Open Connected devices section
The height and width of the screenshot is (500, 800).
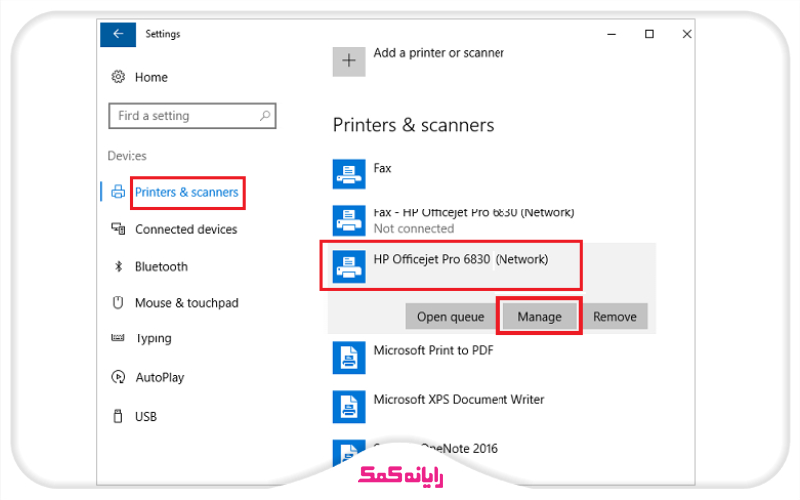coord(186,230)
